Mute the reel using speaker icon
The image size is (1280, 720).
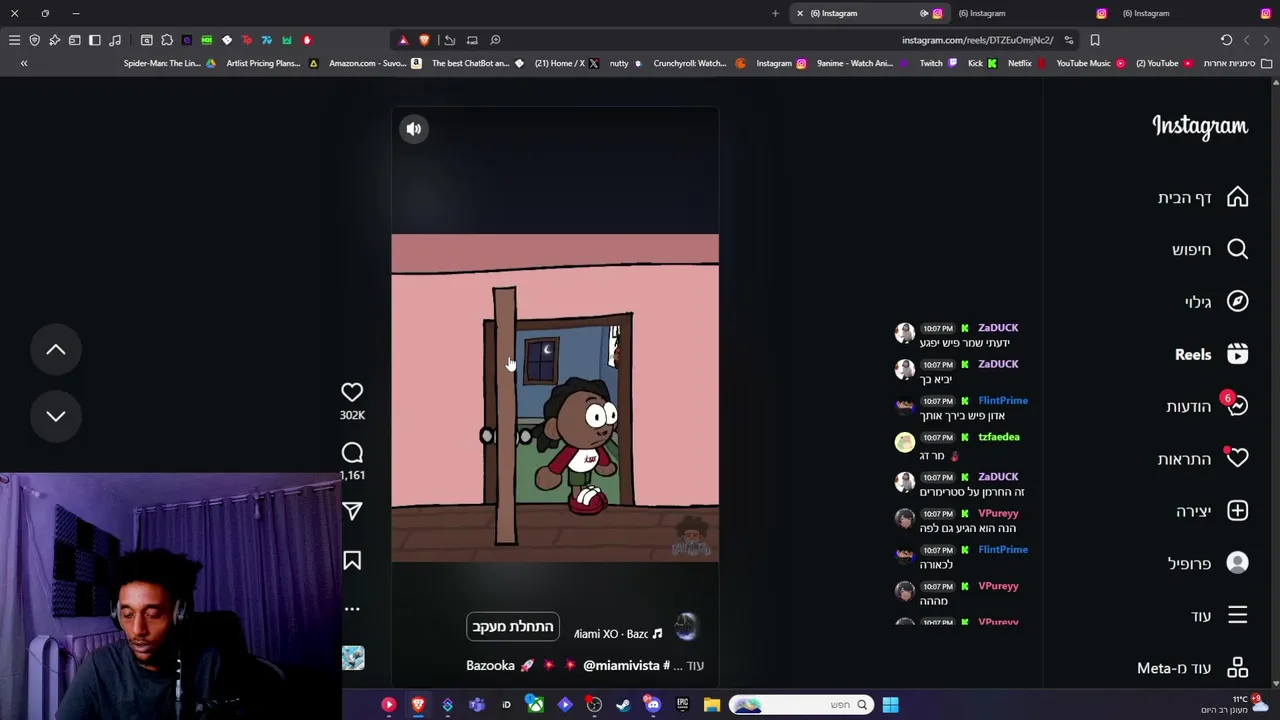[413, 128]
